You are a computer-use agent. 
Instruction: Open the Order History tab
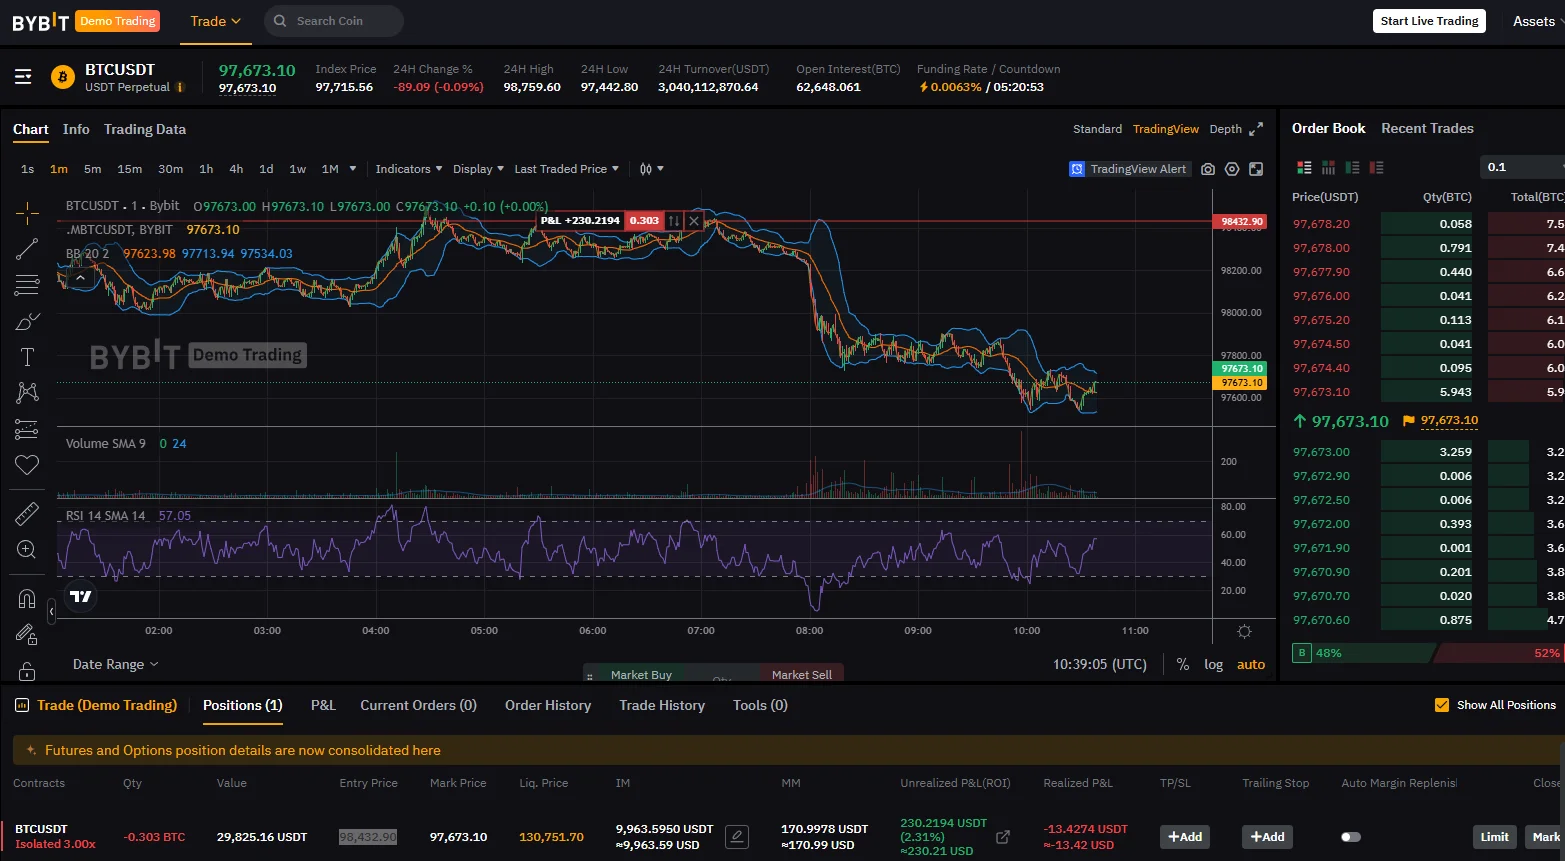pos(548,705)
